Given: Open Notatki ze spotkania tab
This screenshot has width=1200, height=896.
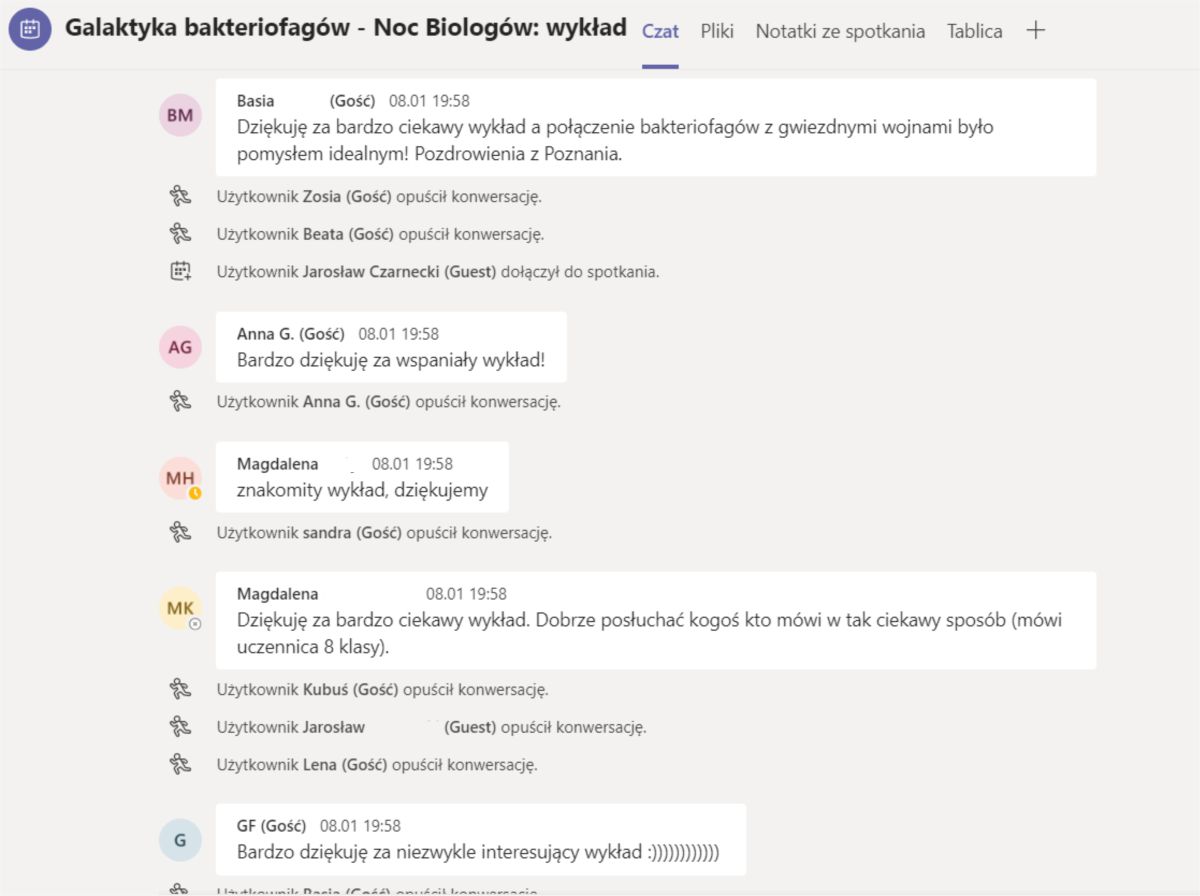Looking at the screenshot, I should pyautogui.click(x=840, y=31).
